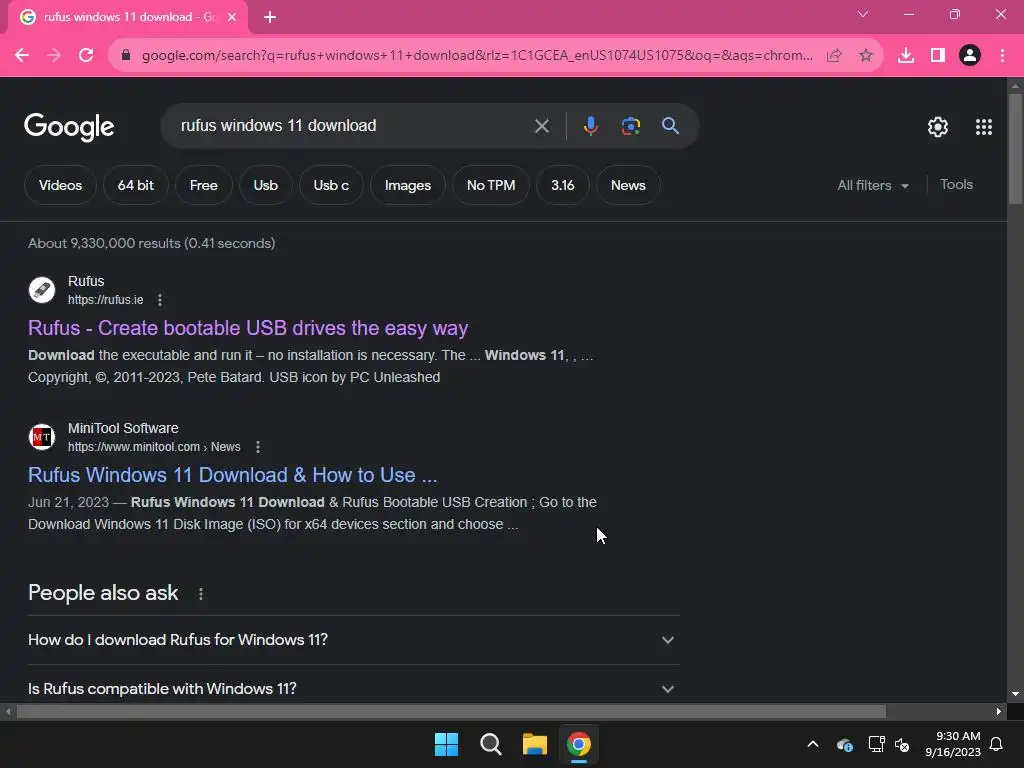Image resolution: width=1024 pixels, height=768 pixels.
Task: Start voice search with the microphone icon
Action: tap(590, 126)
